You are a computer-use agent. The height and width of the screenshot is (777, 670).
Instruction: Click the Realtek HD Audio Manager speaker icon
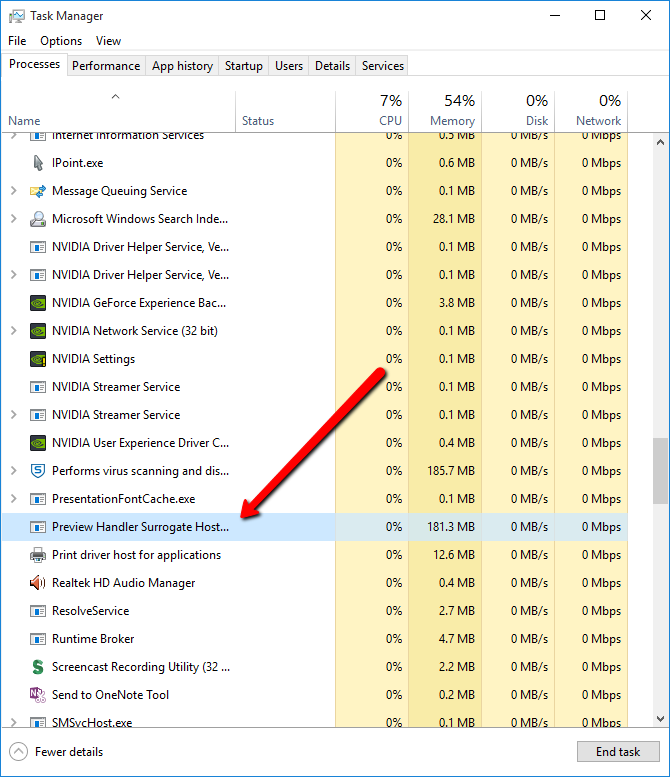click(x=38, y=583)
